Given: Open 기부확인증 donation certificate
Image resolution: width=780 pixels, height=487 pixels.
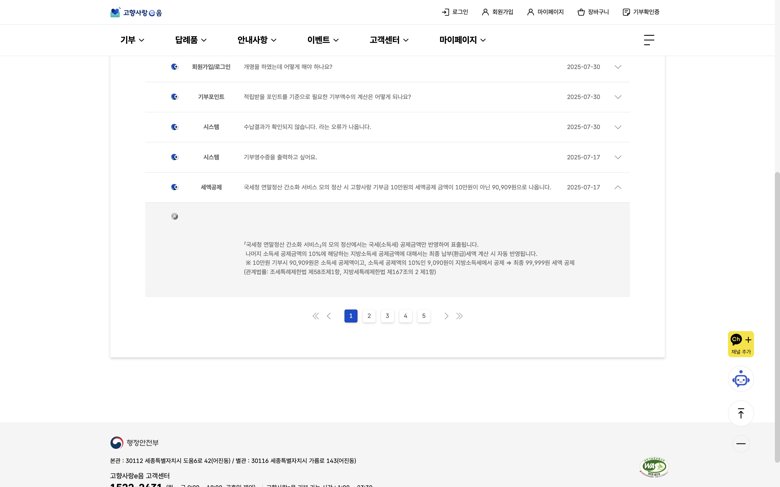Looking at the screenshot, I should coord(641,12).
